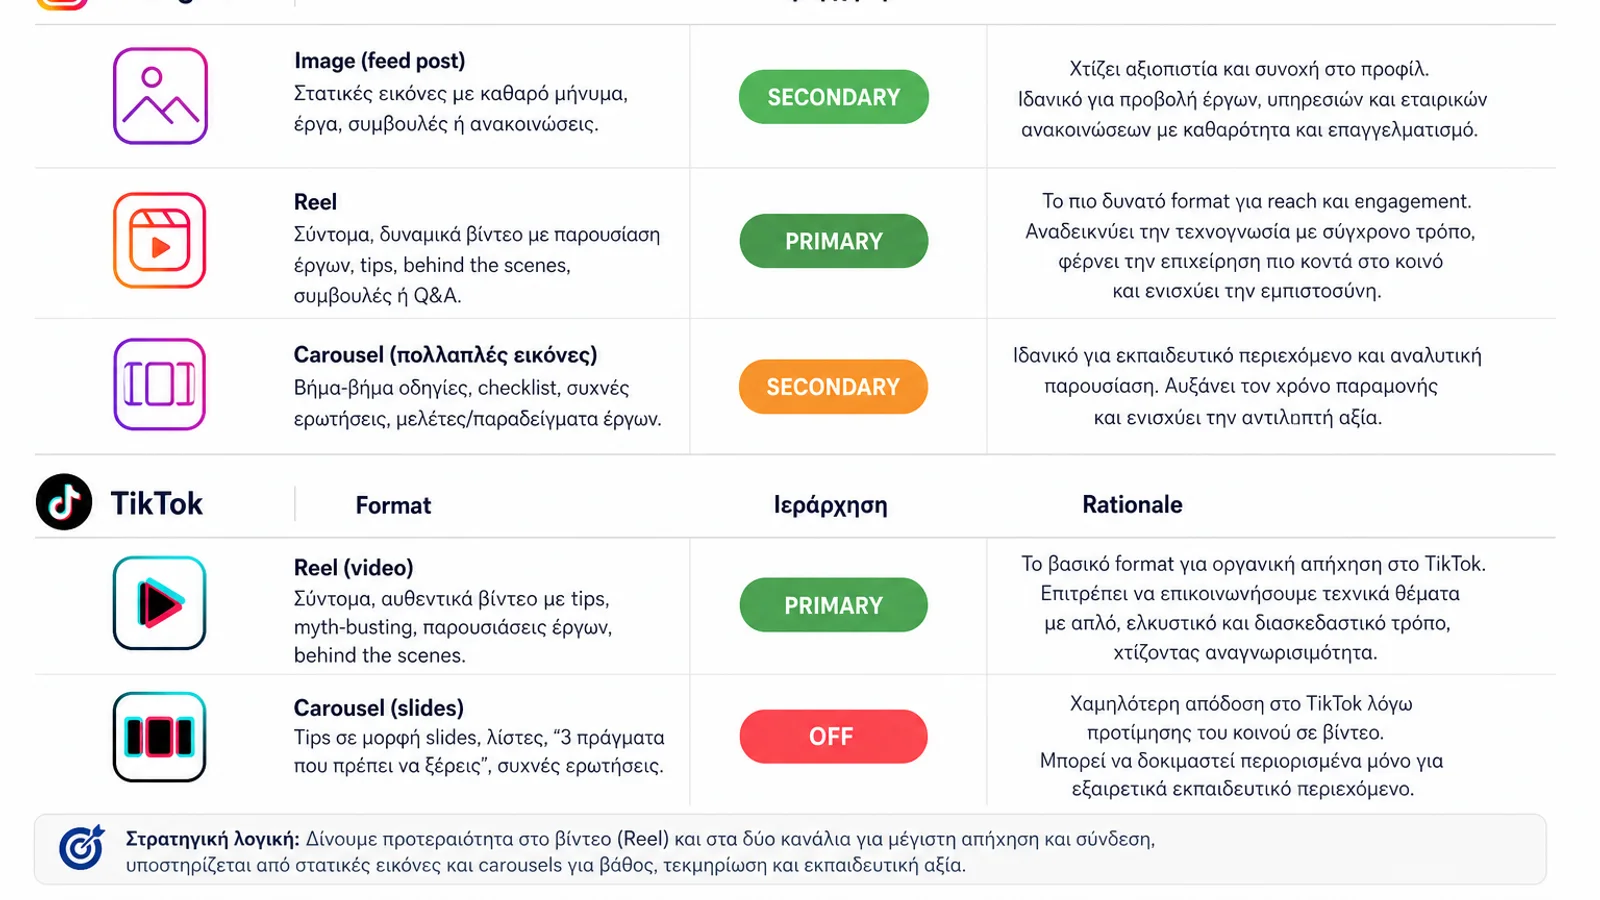1600x900 pixels.
Task: Click the Image (feed post) title
Action: click(380, 61)
